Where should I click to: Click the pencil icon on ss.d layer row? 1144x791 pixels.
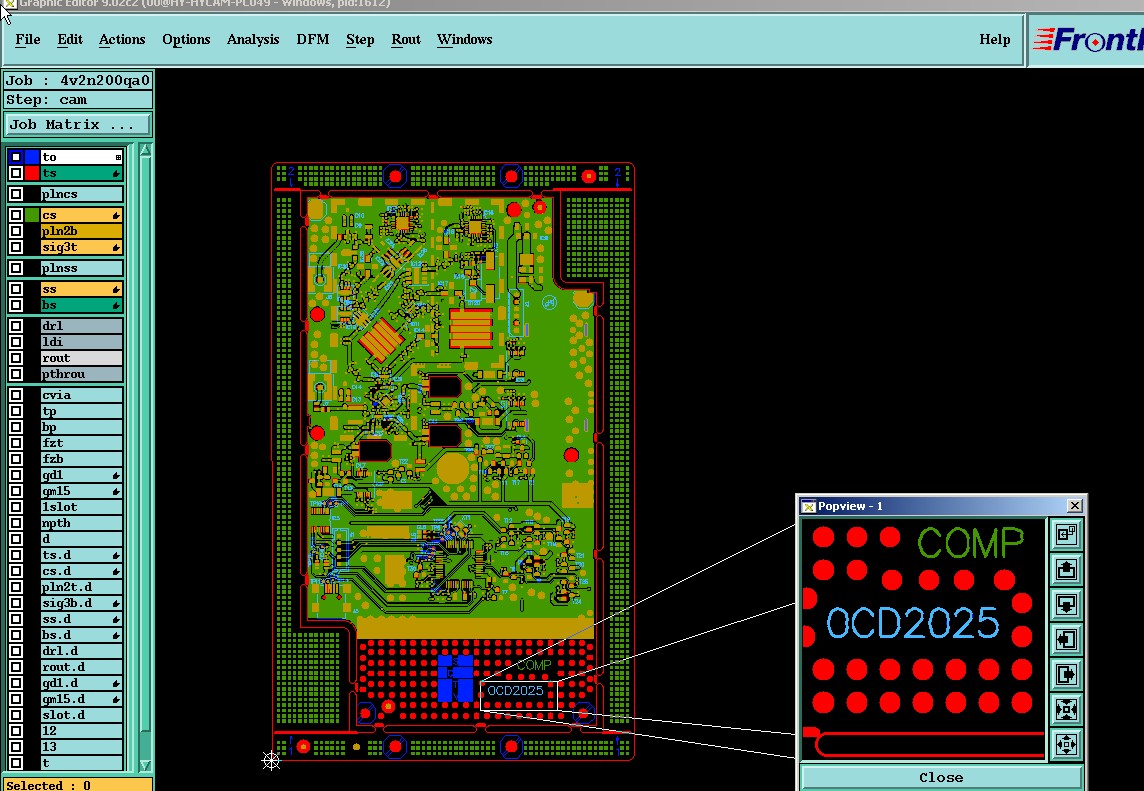tap(116, 620)
